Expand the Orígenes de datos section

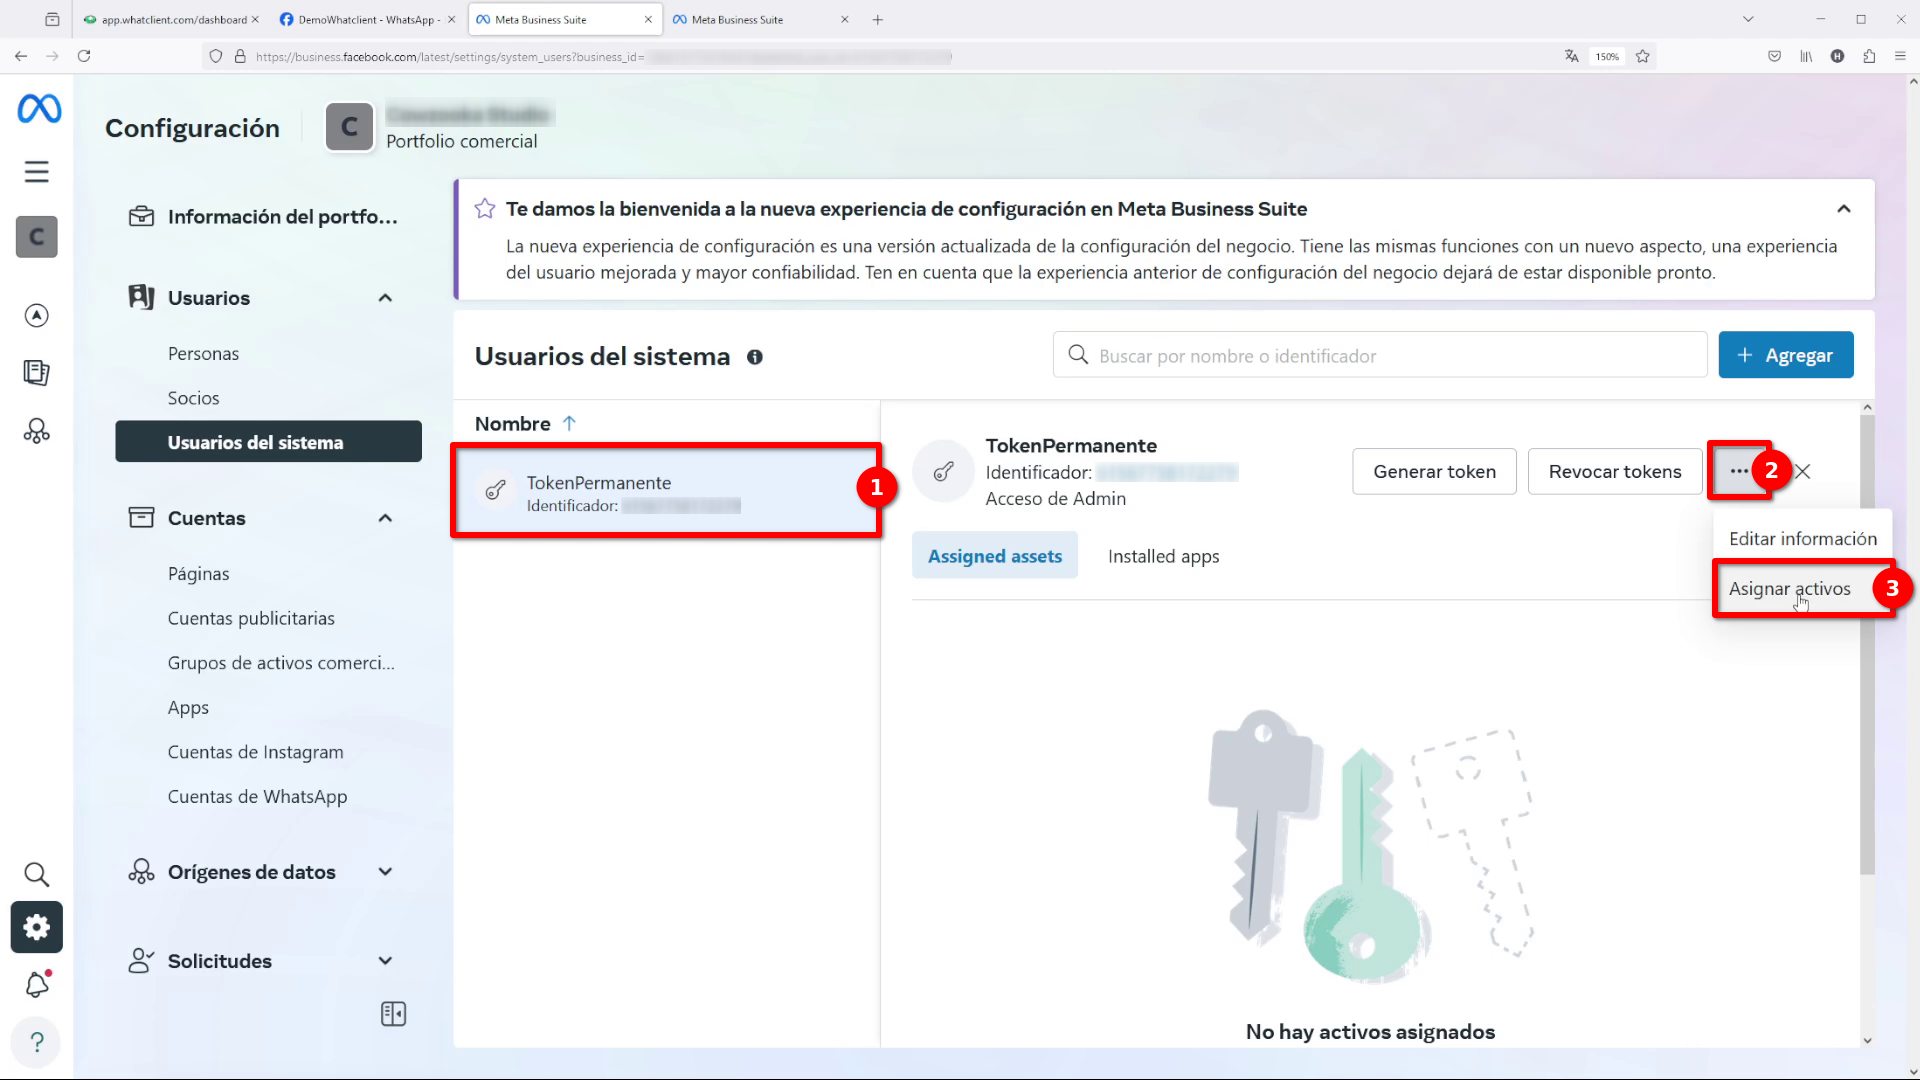click(x=385, y=872)
